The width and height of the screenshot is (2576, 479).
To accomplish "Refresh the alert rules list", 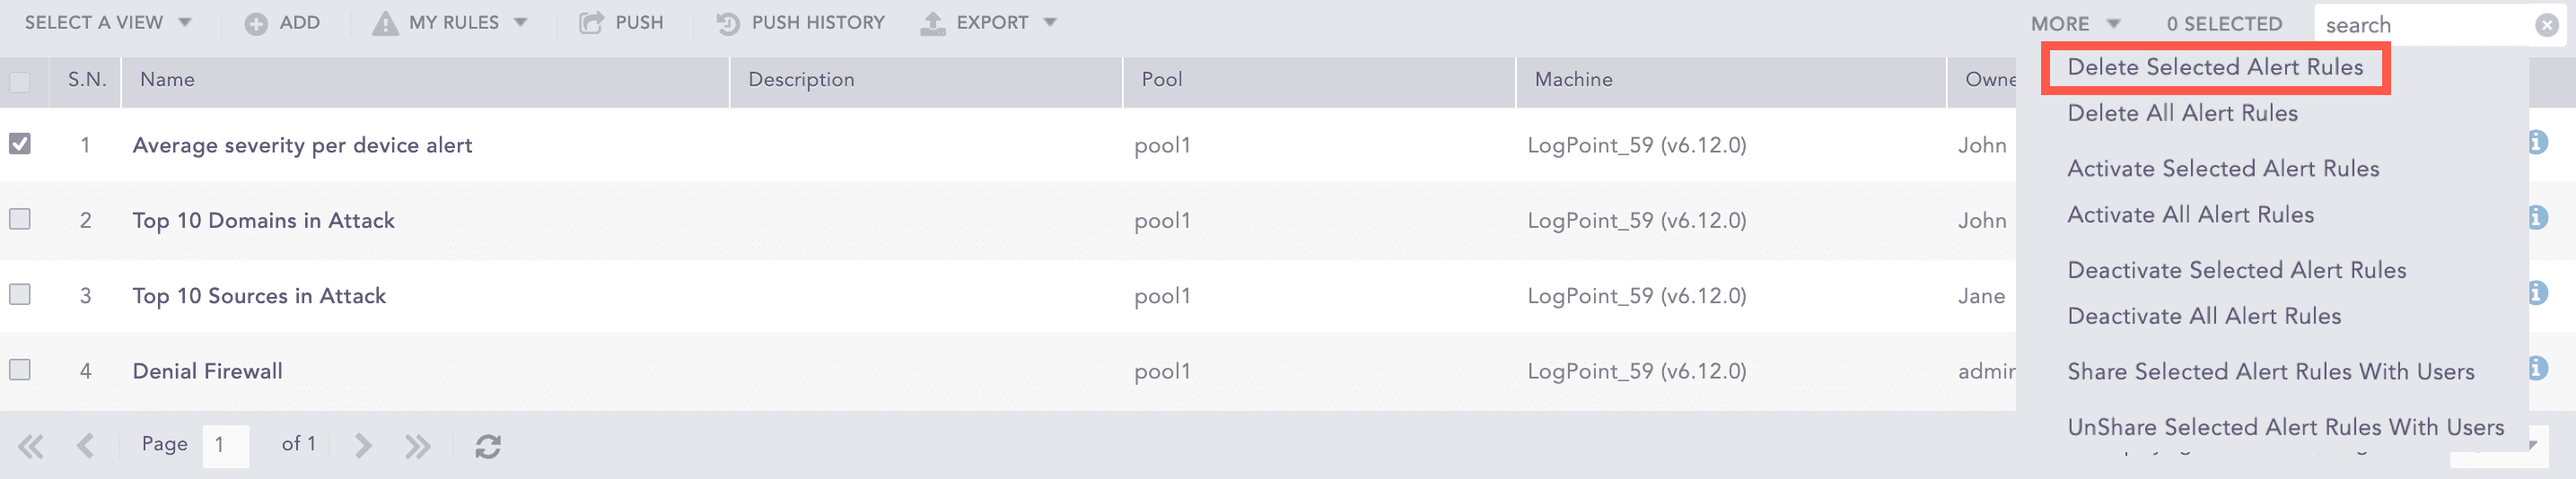I will coord(488,446).
